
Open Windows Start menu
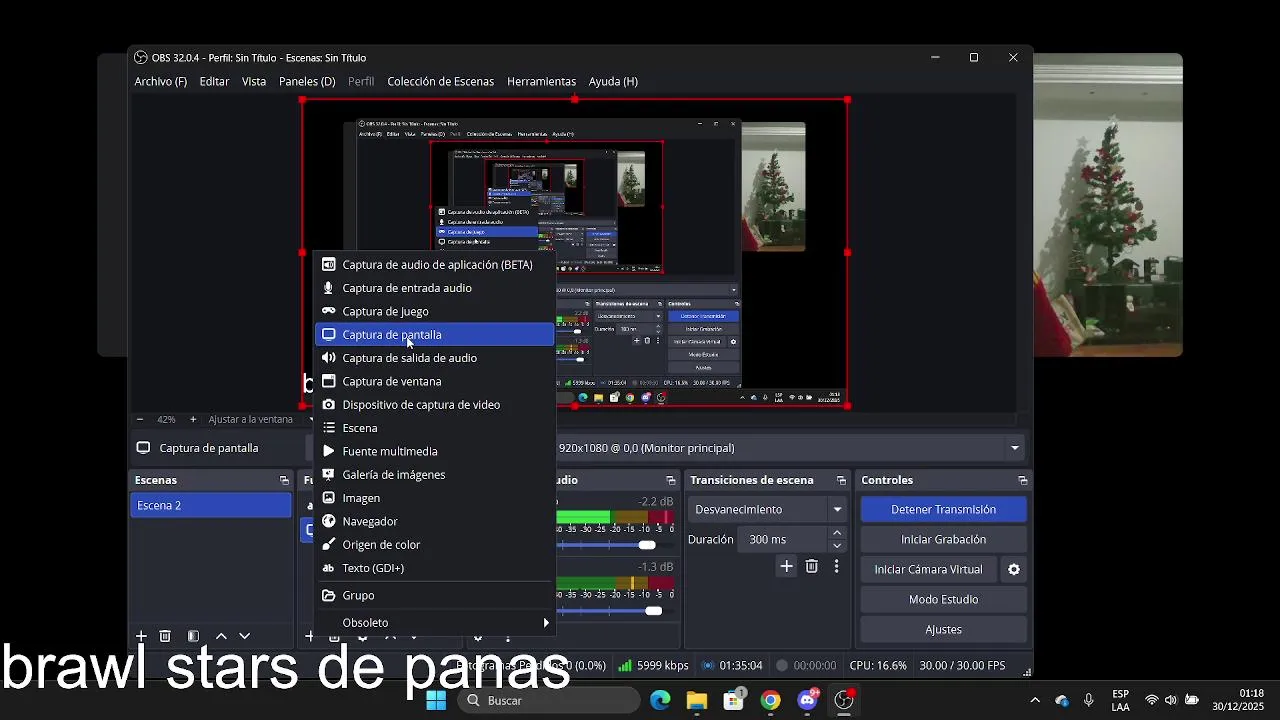coord(436,700)
